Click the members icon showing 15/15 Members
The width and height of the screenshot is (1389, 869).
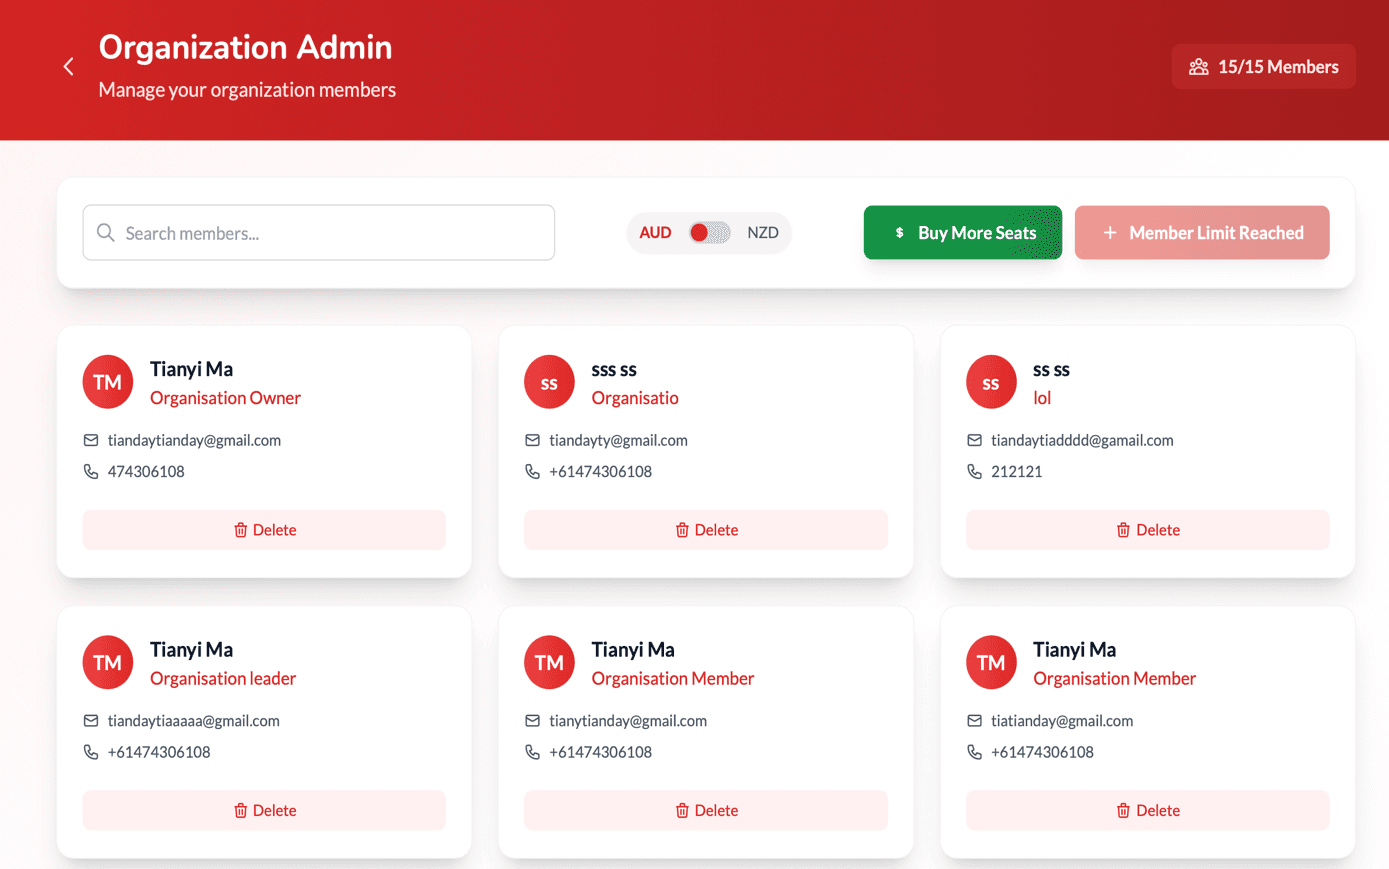tap(1197, 66)
